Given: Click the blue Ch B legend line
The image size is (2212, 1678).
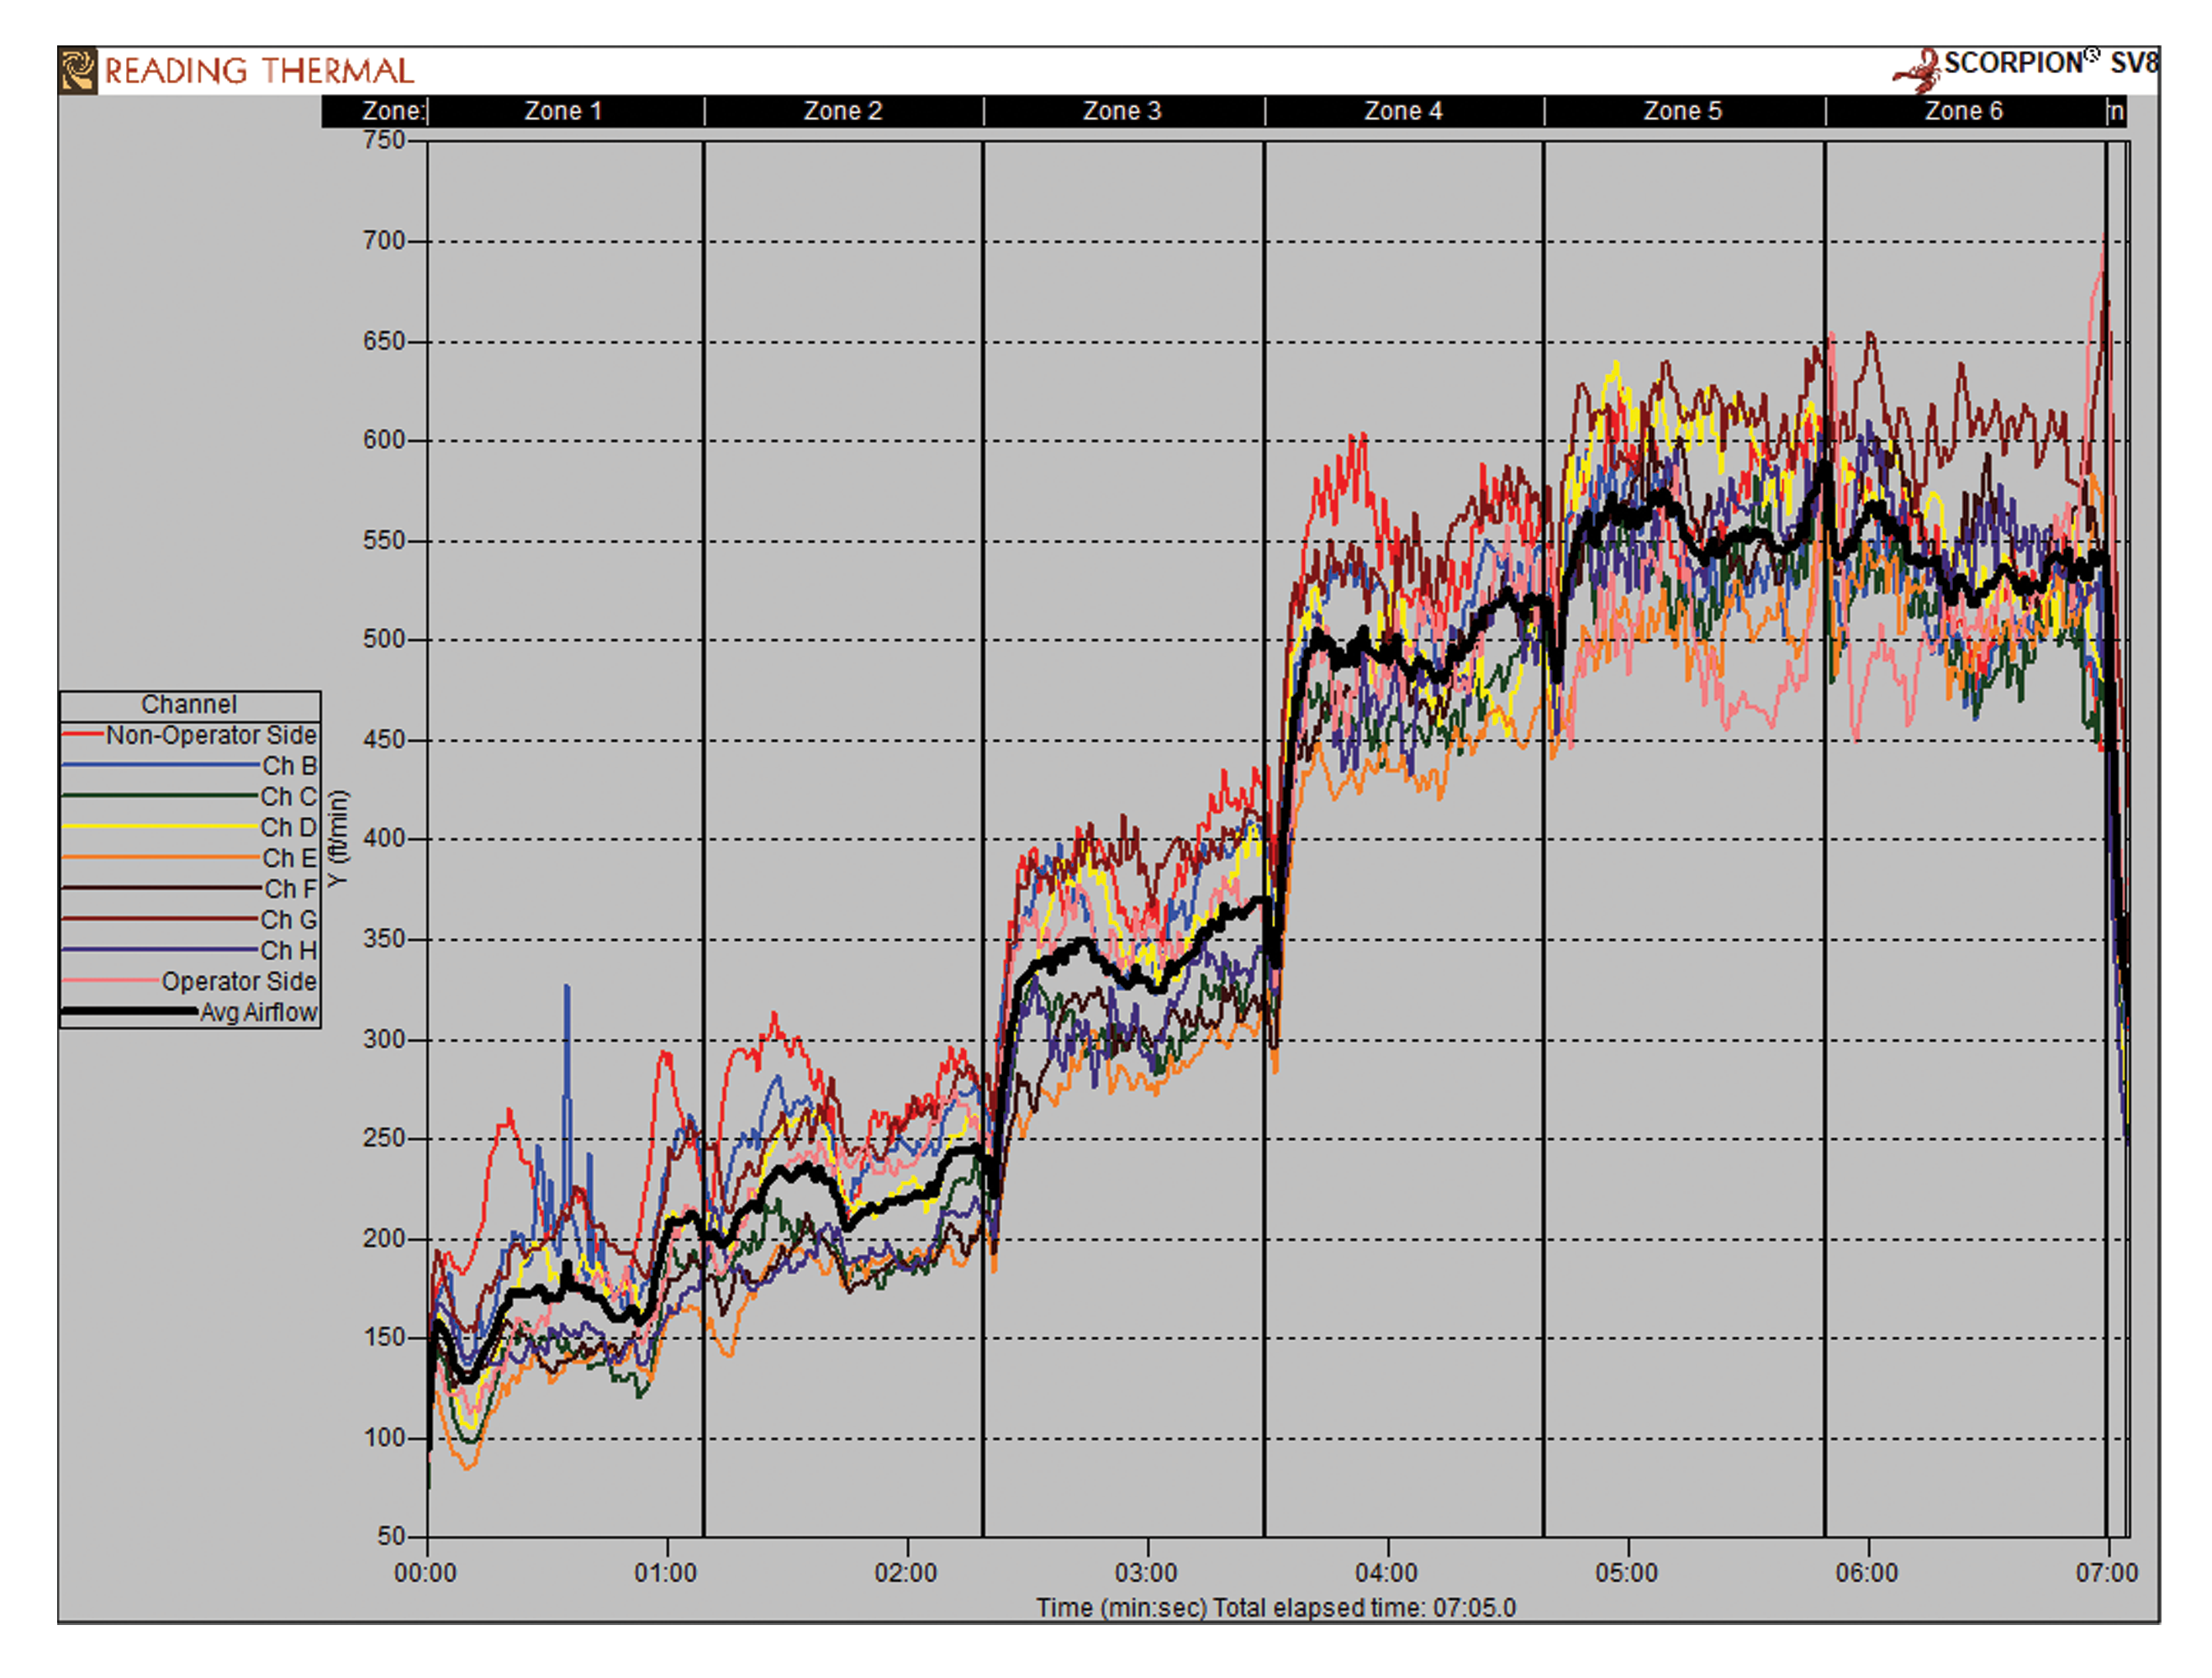Looking at the screenshot, I should tap(160, 766).
